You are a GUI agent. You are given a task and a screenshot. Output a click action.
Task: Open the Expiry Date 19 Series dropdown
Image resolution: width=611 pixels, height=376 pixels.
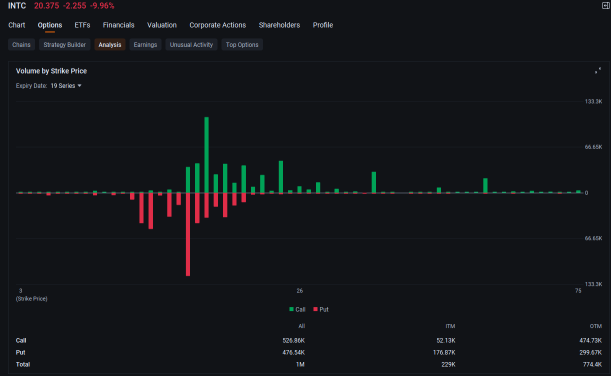[66, 86]
